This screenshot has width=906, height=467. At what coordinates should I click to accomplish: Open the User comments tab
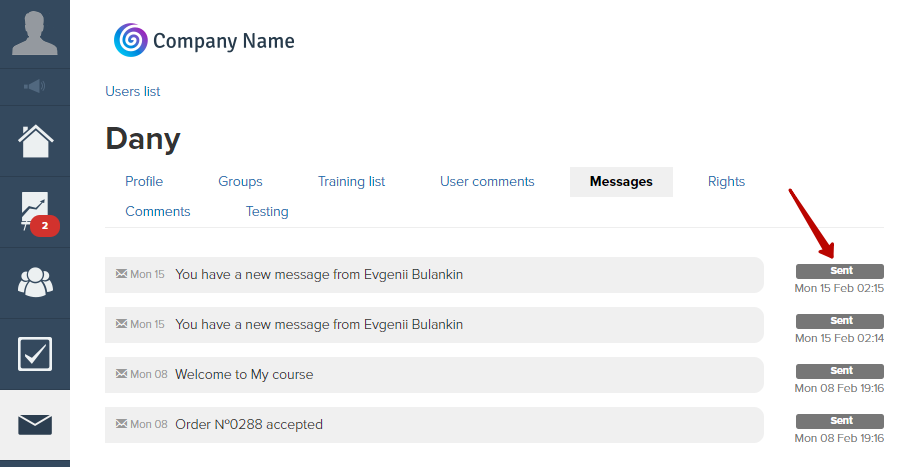(x=487, y=181)
